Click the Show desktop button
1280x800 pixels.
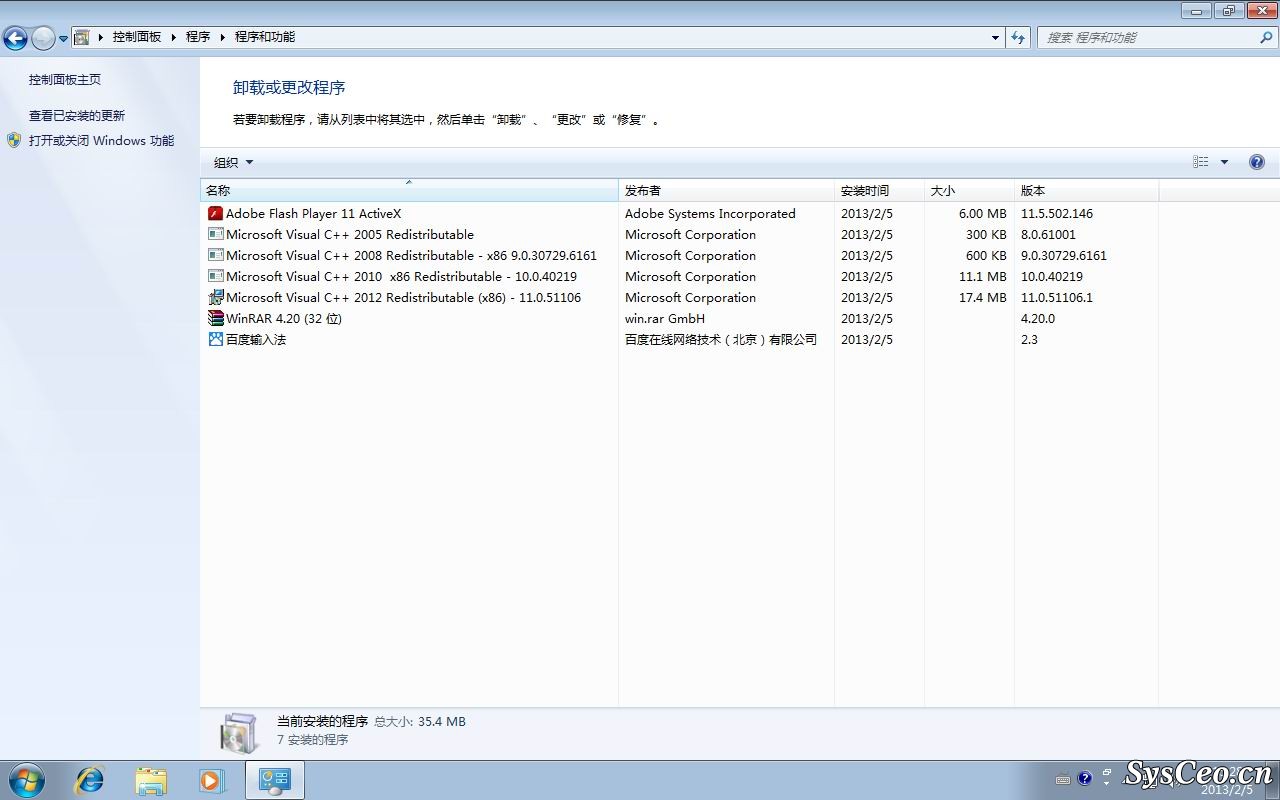tap(1273, 780)
